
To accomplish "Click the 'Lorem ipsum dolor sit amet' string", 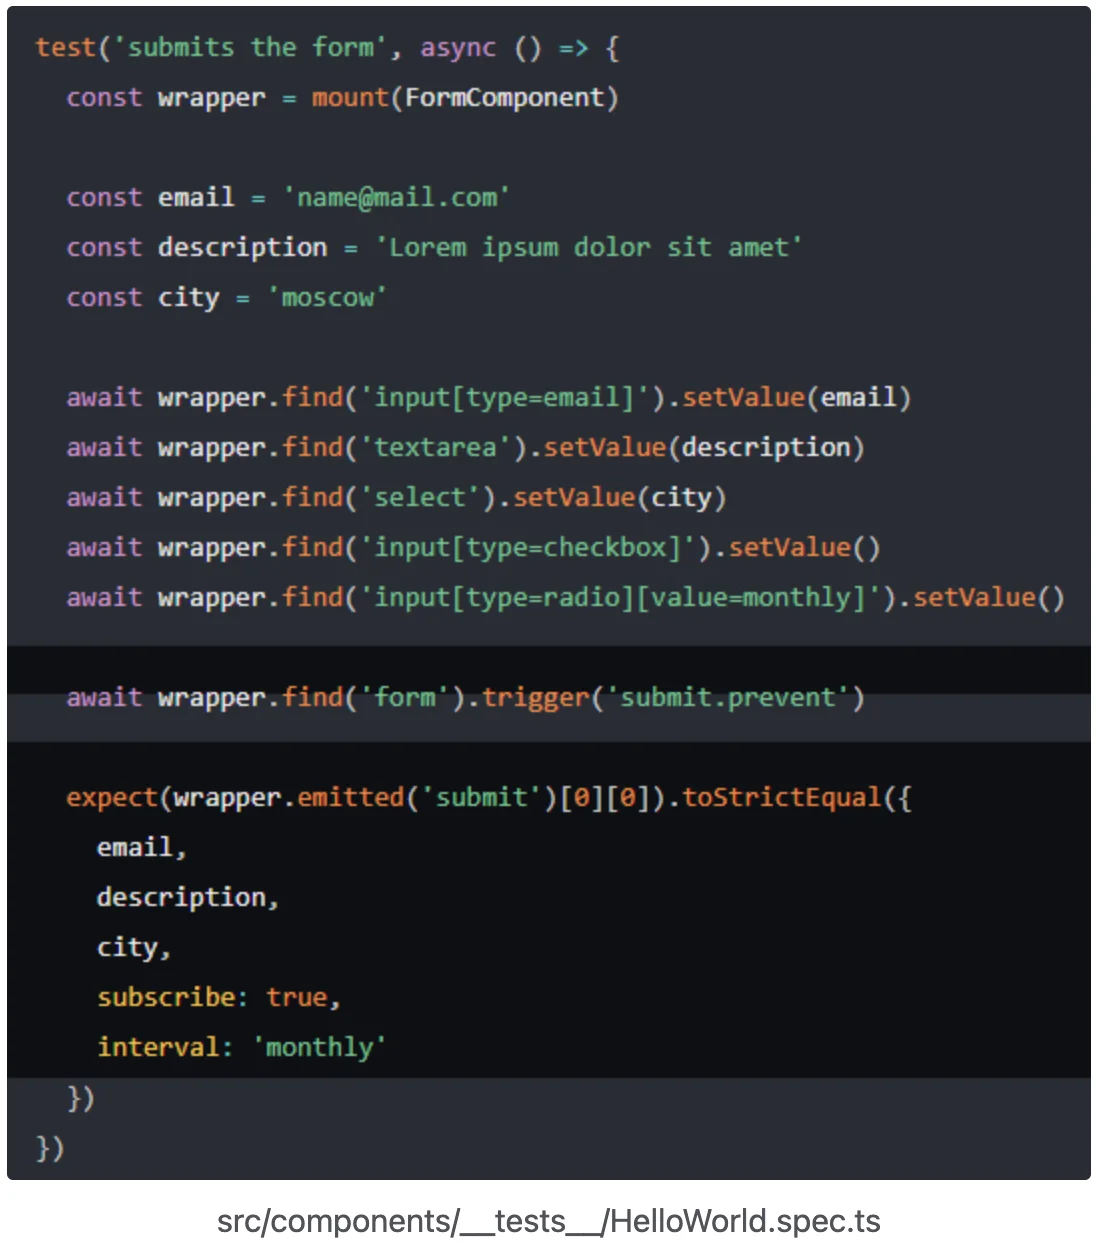I will pyautogui.click(x=588, y=247).
